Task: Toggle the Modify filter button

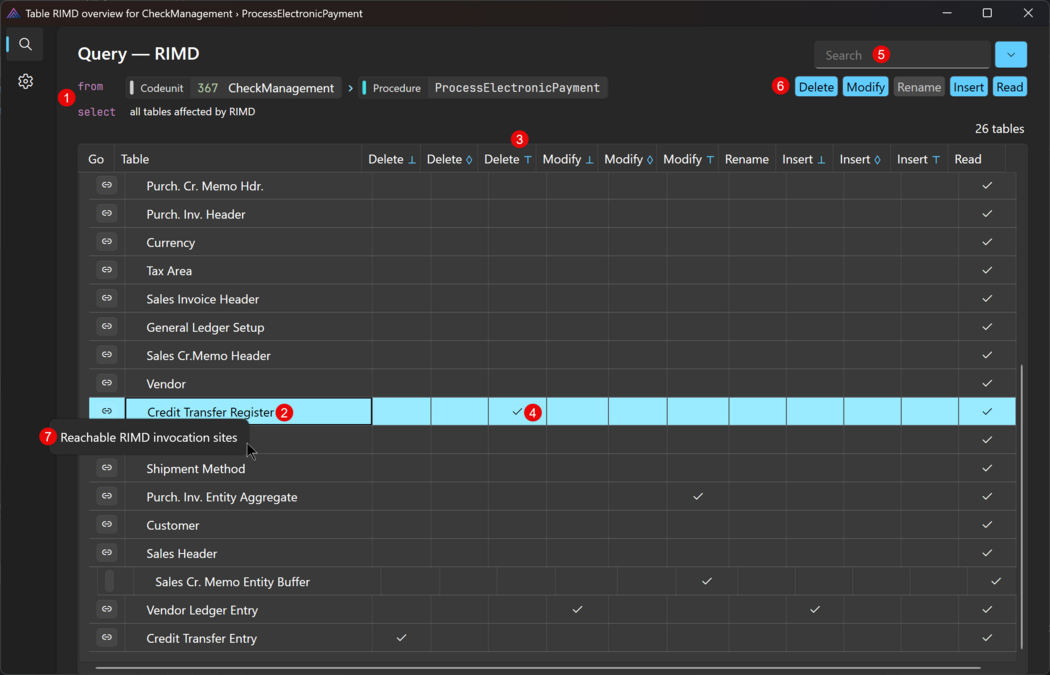Action: pyautogui.click(x=865, y=87)
